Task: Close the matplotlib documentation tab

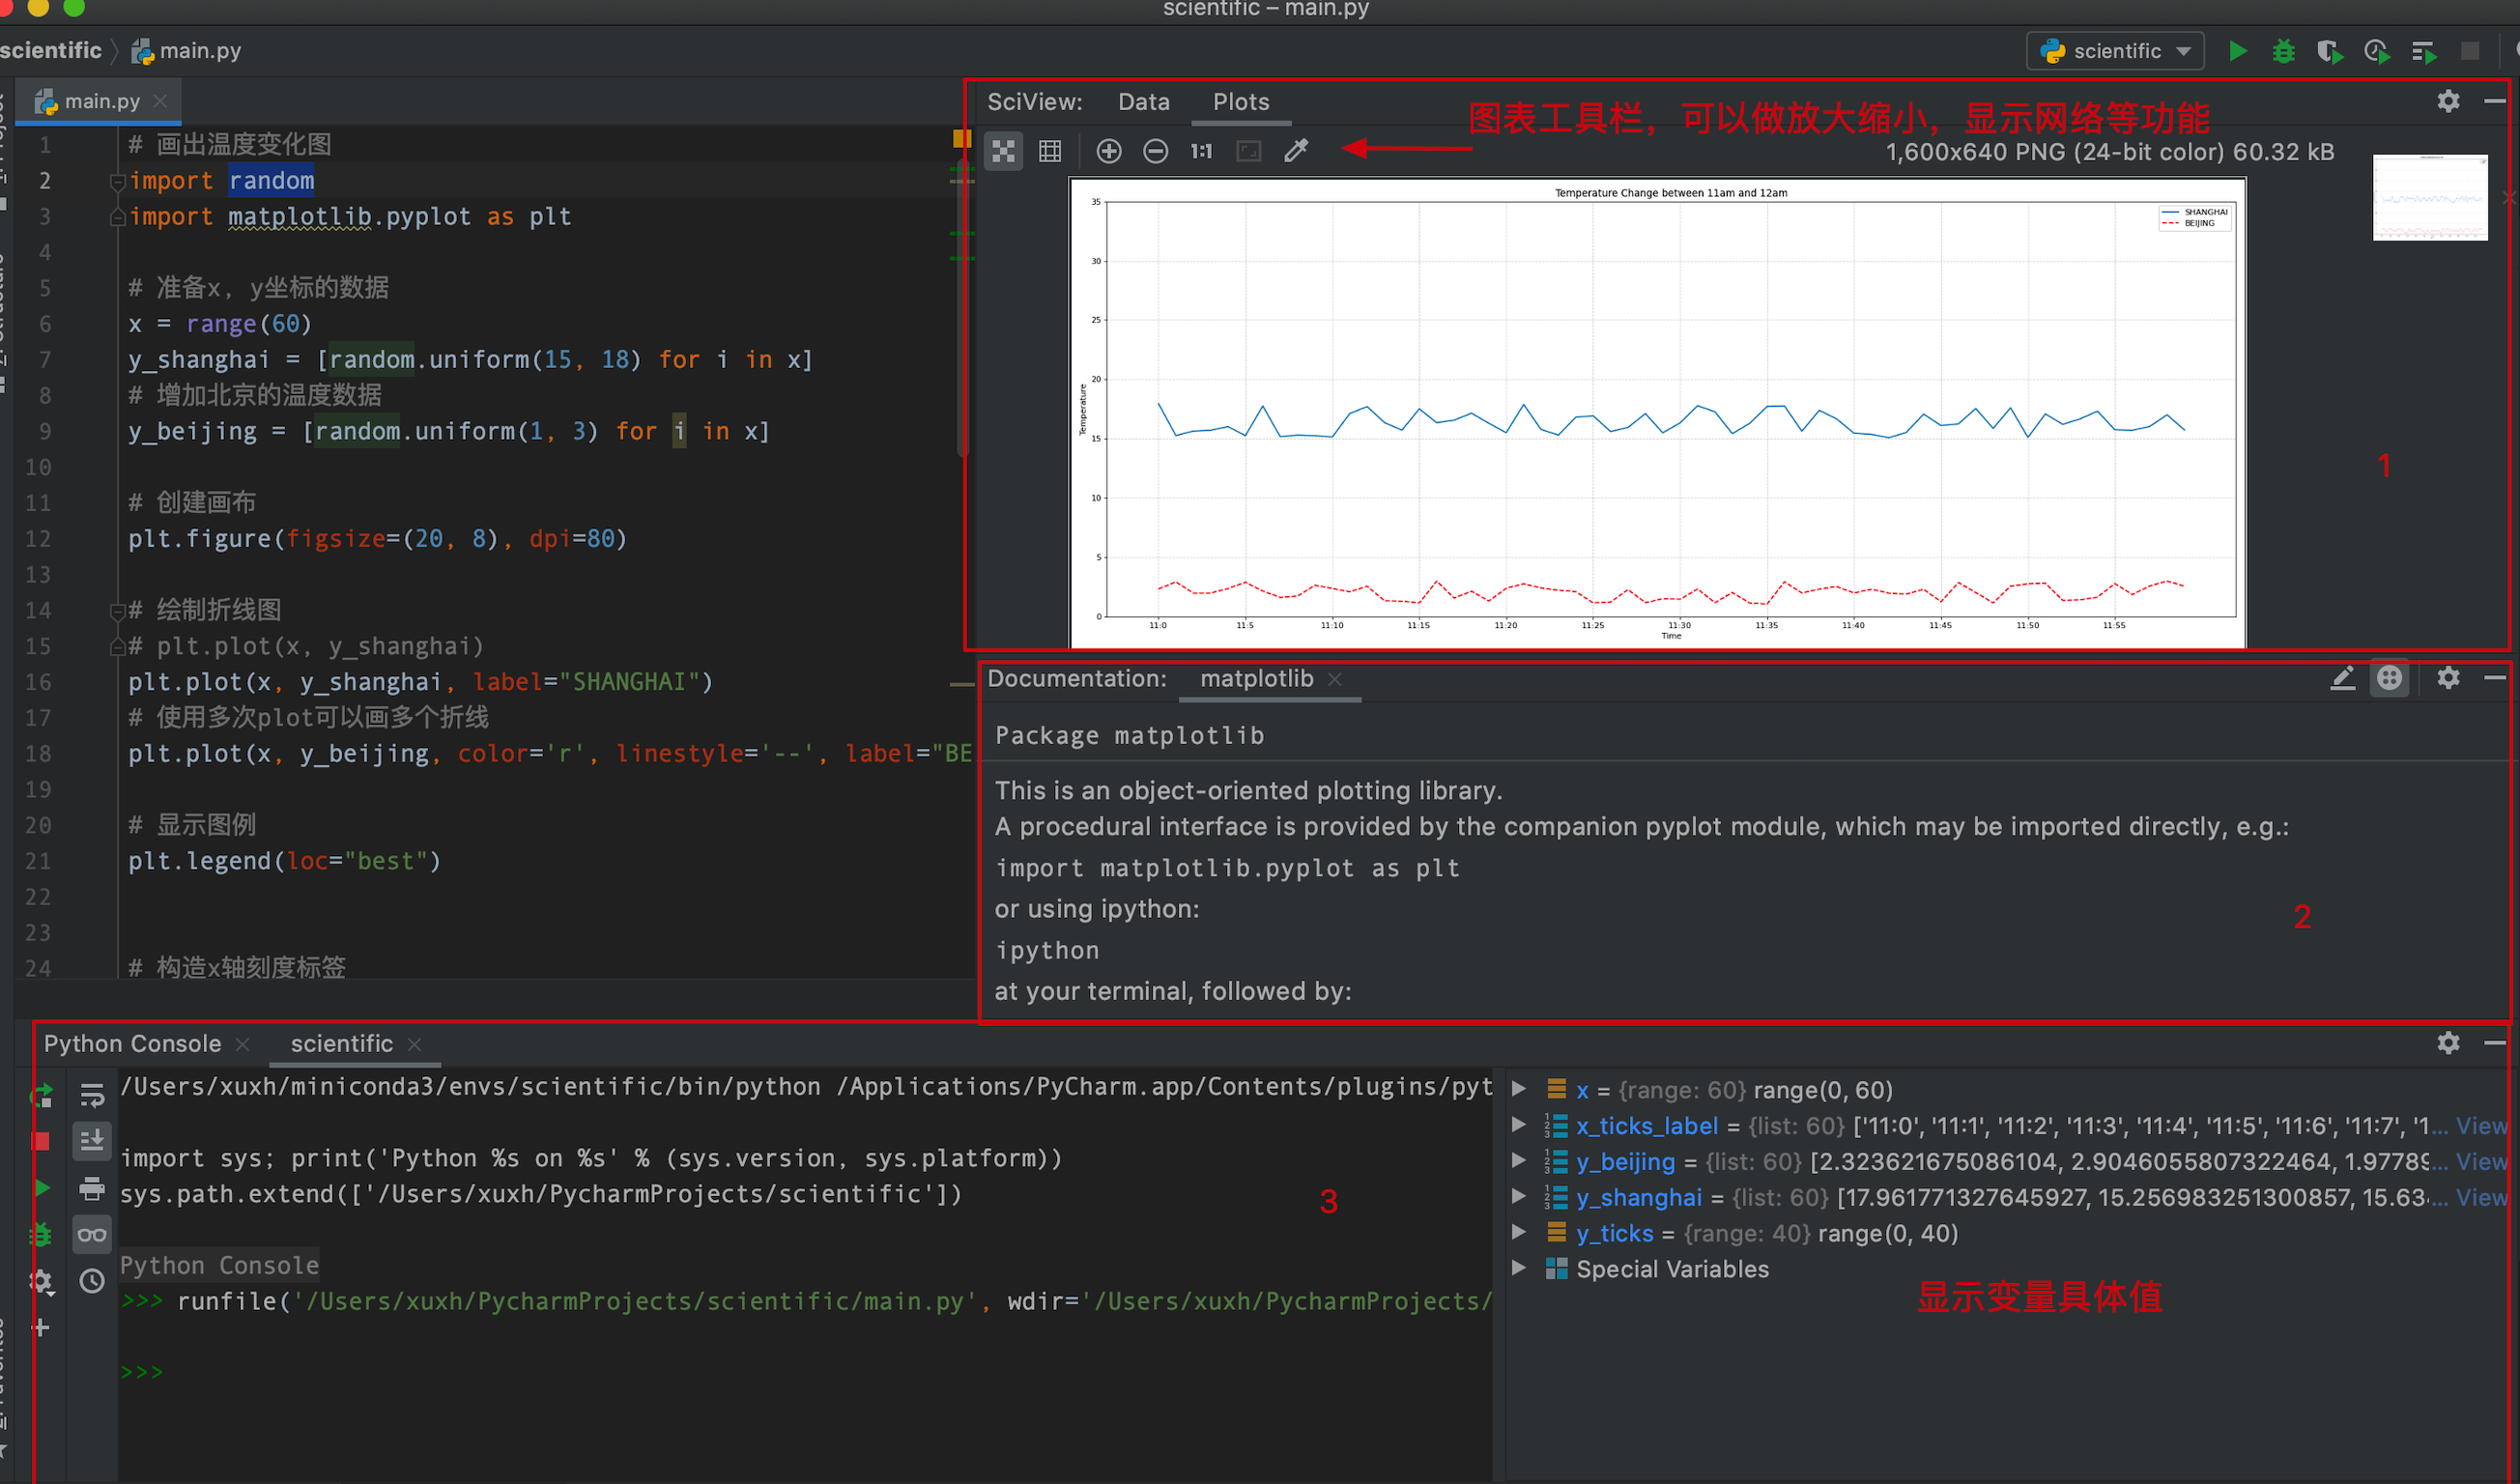Action: click(x=1334, y=679)
